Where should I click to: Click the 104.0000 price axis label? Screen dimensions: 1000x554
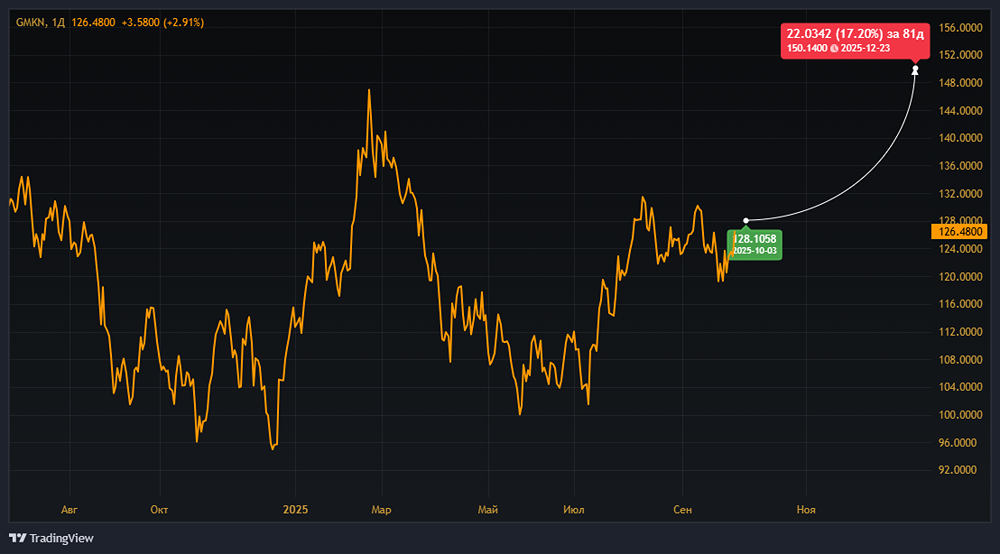960,387
